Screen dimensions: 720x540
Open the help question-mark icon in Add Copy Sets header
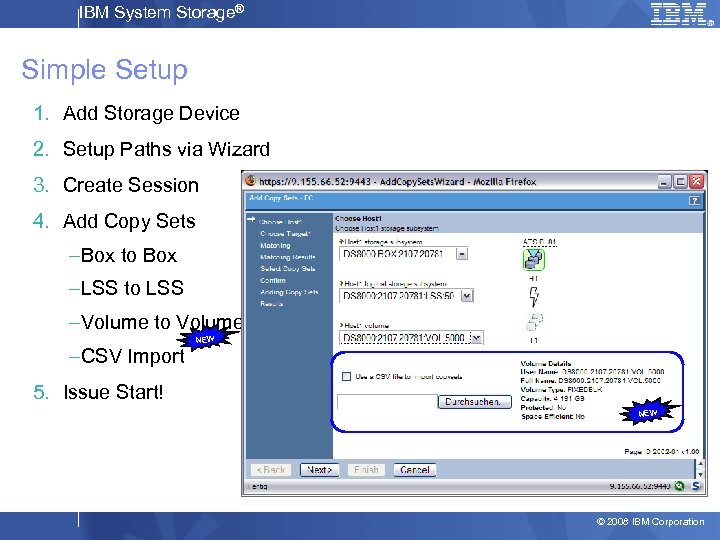tap(694, 200)
